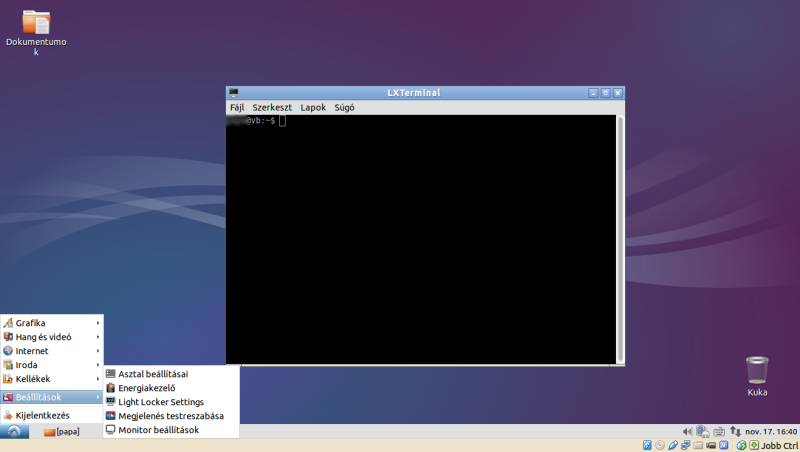Open the Fájl menu in LXTerminal
This screenshot has width=800, height=452.
[237, 108]
